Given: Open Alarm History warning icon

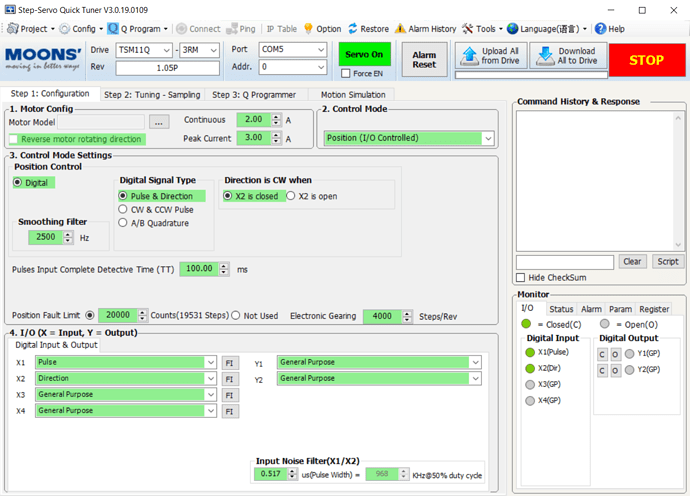Looking at the screenshot, I should click(x=400, y=29).
